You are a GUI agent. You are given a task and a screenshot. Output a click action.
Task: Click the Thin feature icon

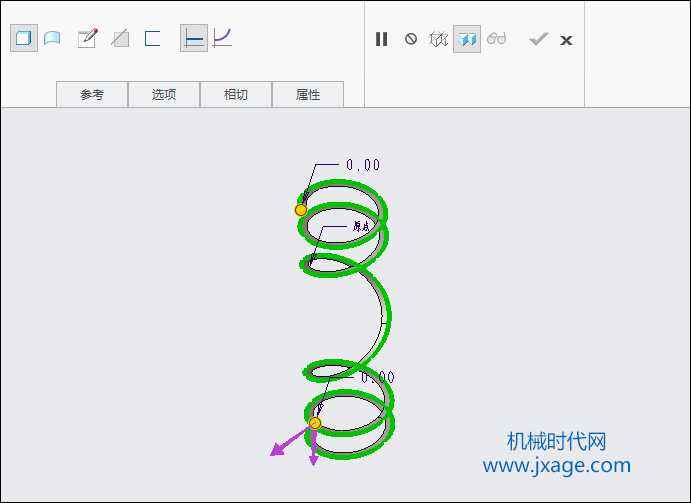point(152,38)
